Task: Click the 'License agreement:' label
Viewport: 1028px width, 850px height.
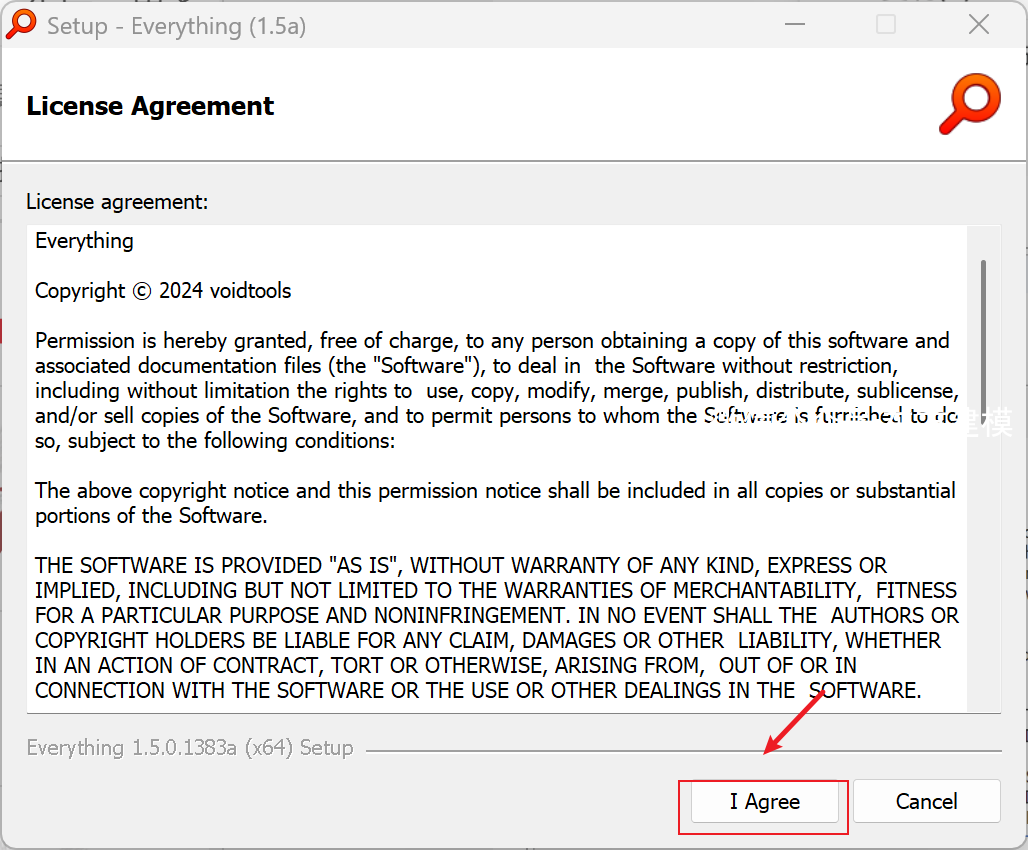Action: click(x=117, y=201)
